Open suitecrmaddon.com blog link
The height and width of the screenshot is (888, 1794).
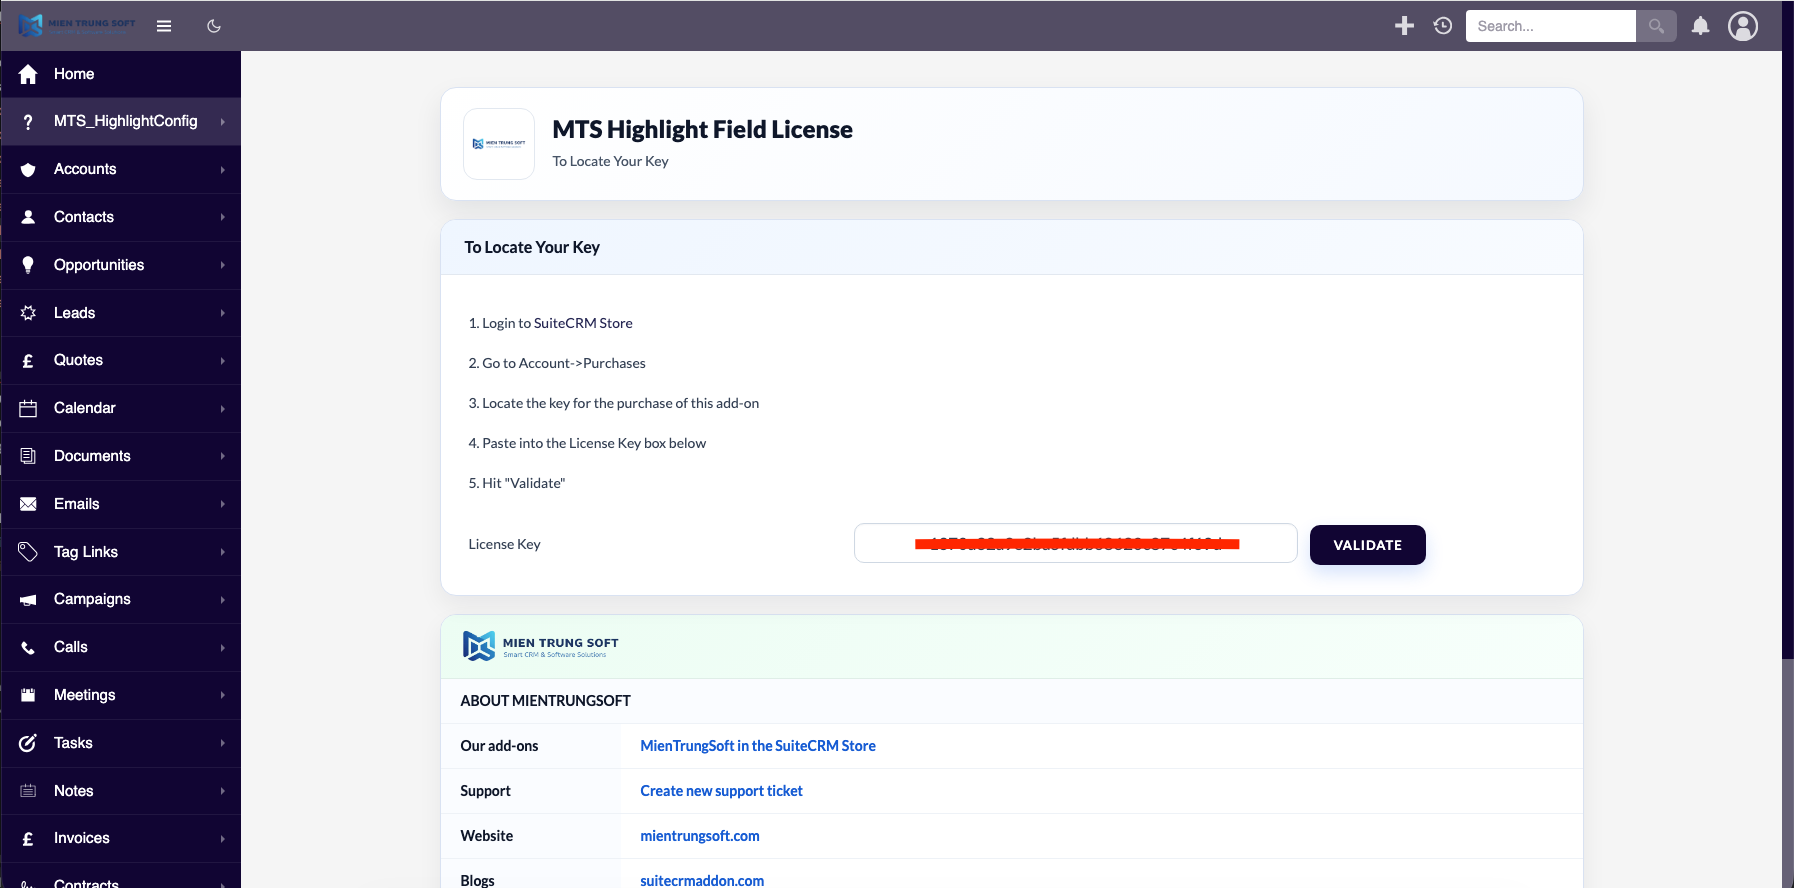(x=702, y=880)
